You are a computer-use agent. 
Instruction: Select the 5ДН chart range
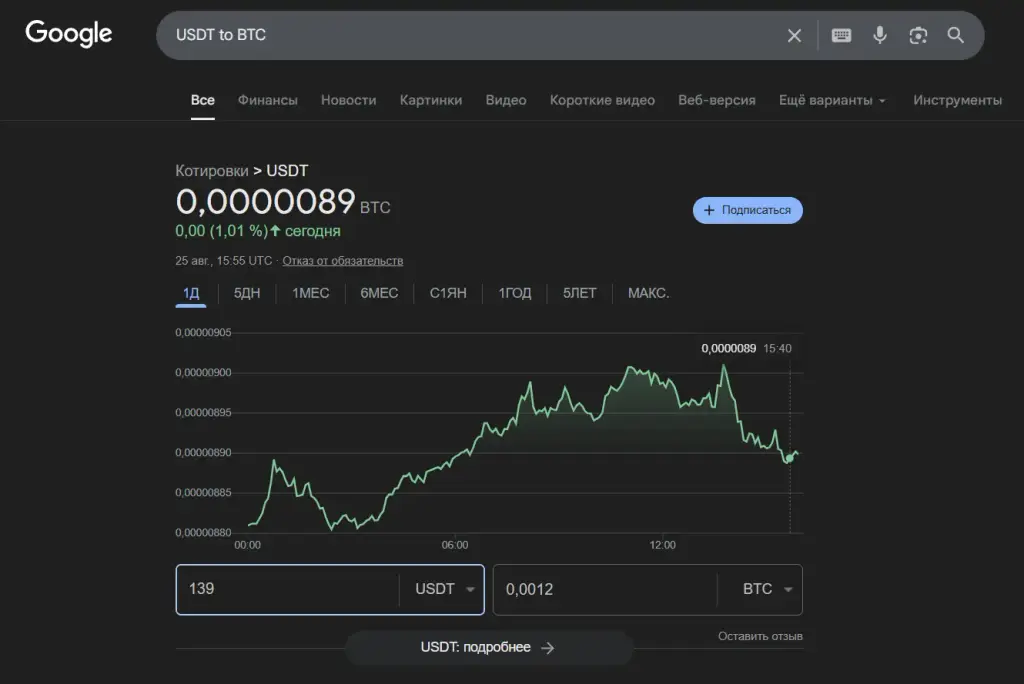[247, 293]
